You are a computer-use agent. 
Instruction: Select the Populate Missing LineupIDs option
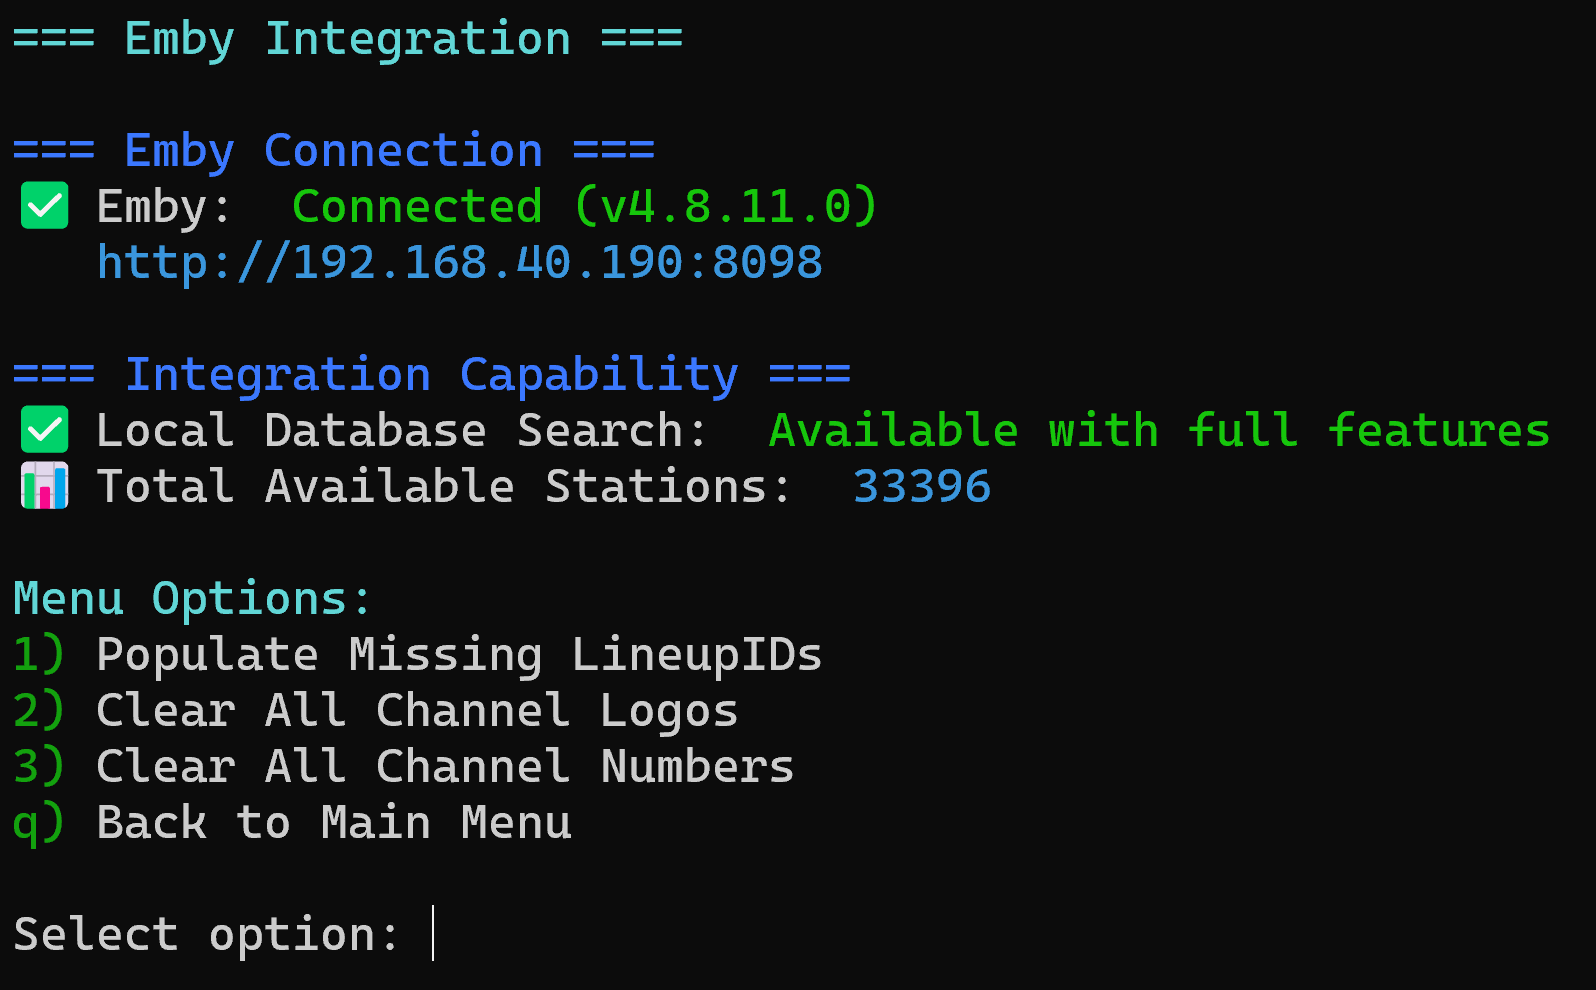(459, 655)
